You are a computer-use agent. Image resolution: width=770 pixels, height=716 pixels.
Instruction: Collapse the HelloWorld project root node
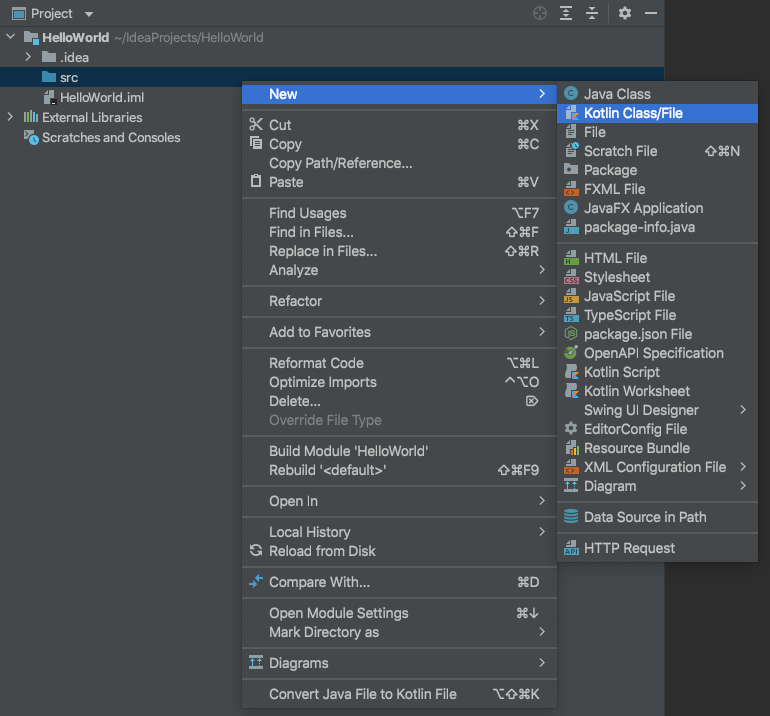point(11,37)
